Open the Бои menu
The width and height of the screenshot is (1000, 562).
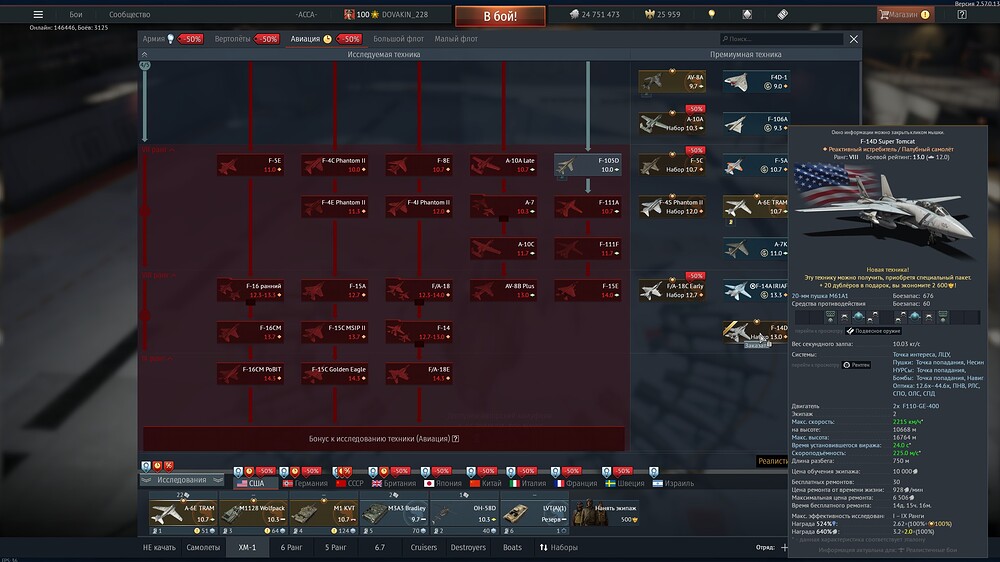click(76, 14)
